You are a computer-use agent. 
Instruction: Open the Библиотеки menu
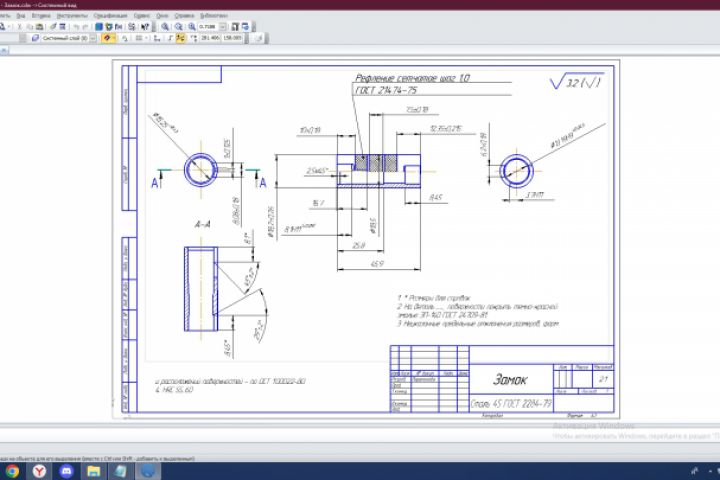click(214, 16)
